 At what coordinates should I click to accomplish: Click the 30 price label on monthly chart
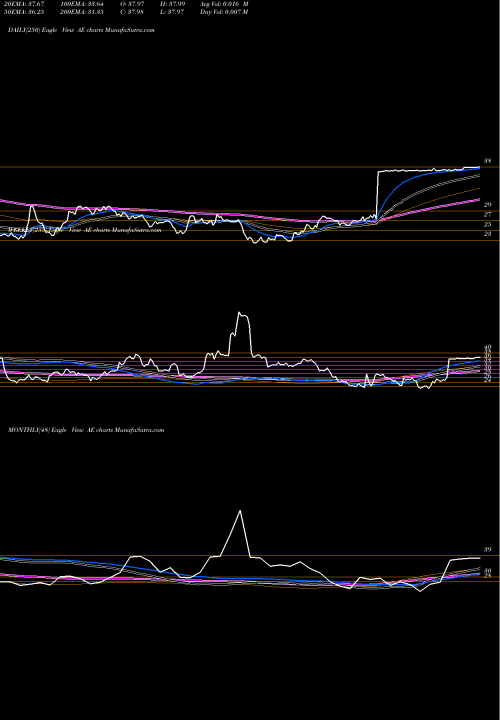(x=488, y=571)
